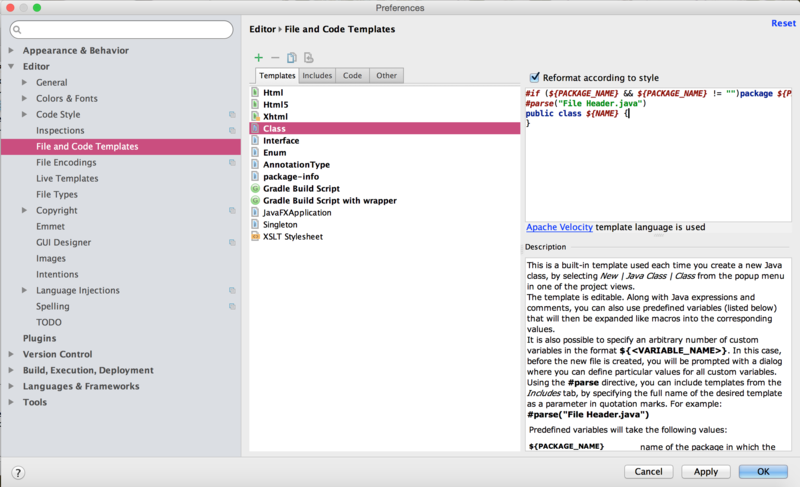Image resolution: width=800 pixels, height=487 pixels.
Task: Expand the Language Injections node
Action: (24, 290)
